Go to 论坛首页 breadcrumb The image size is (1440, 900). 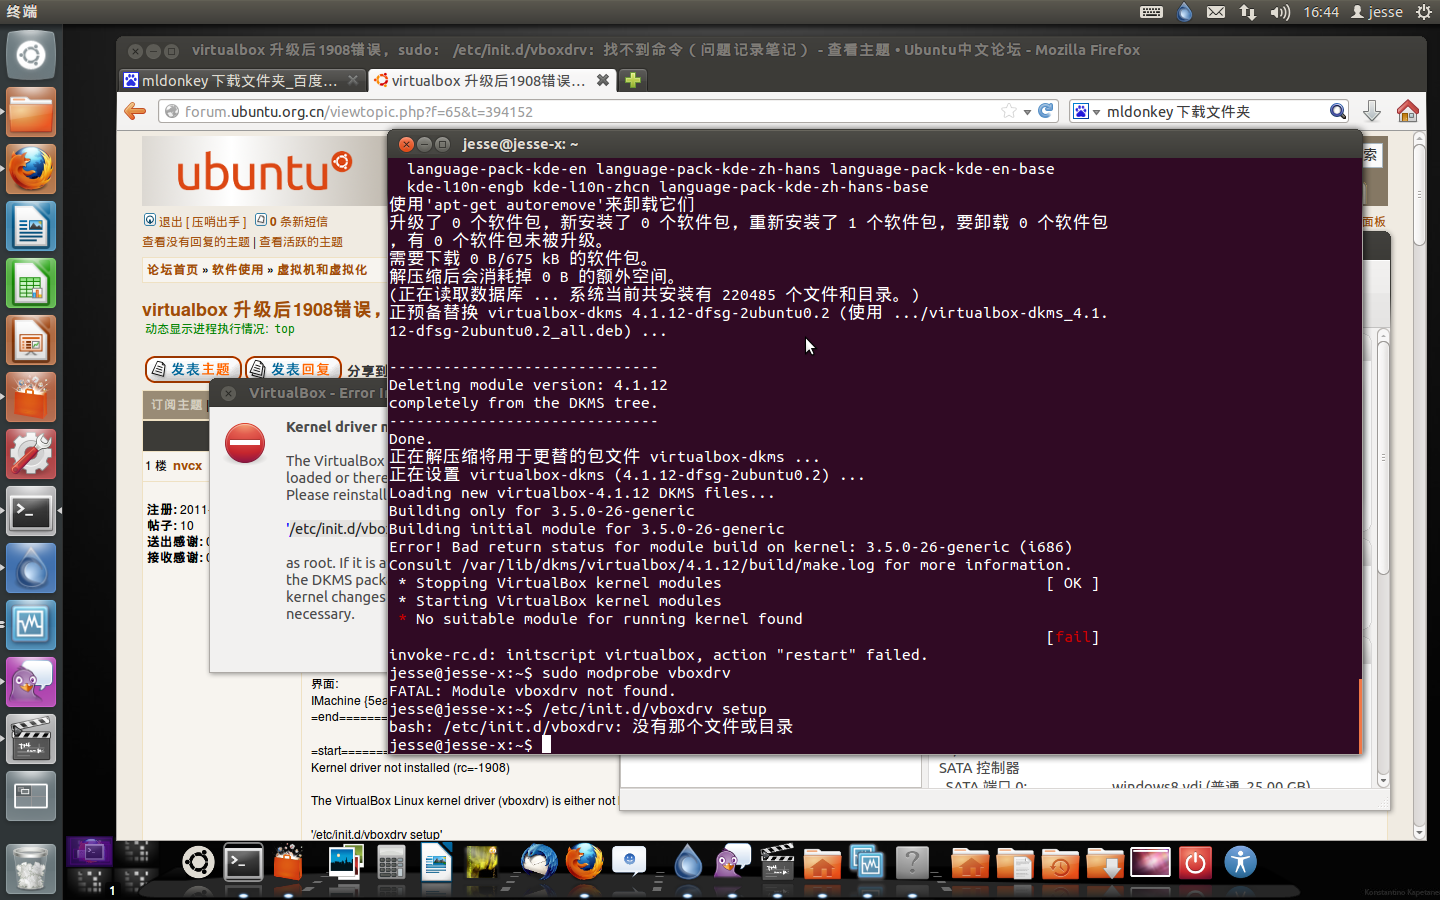172,270
